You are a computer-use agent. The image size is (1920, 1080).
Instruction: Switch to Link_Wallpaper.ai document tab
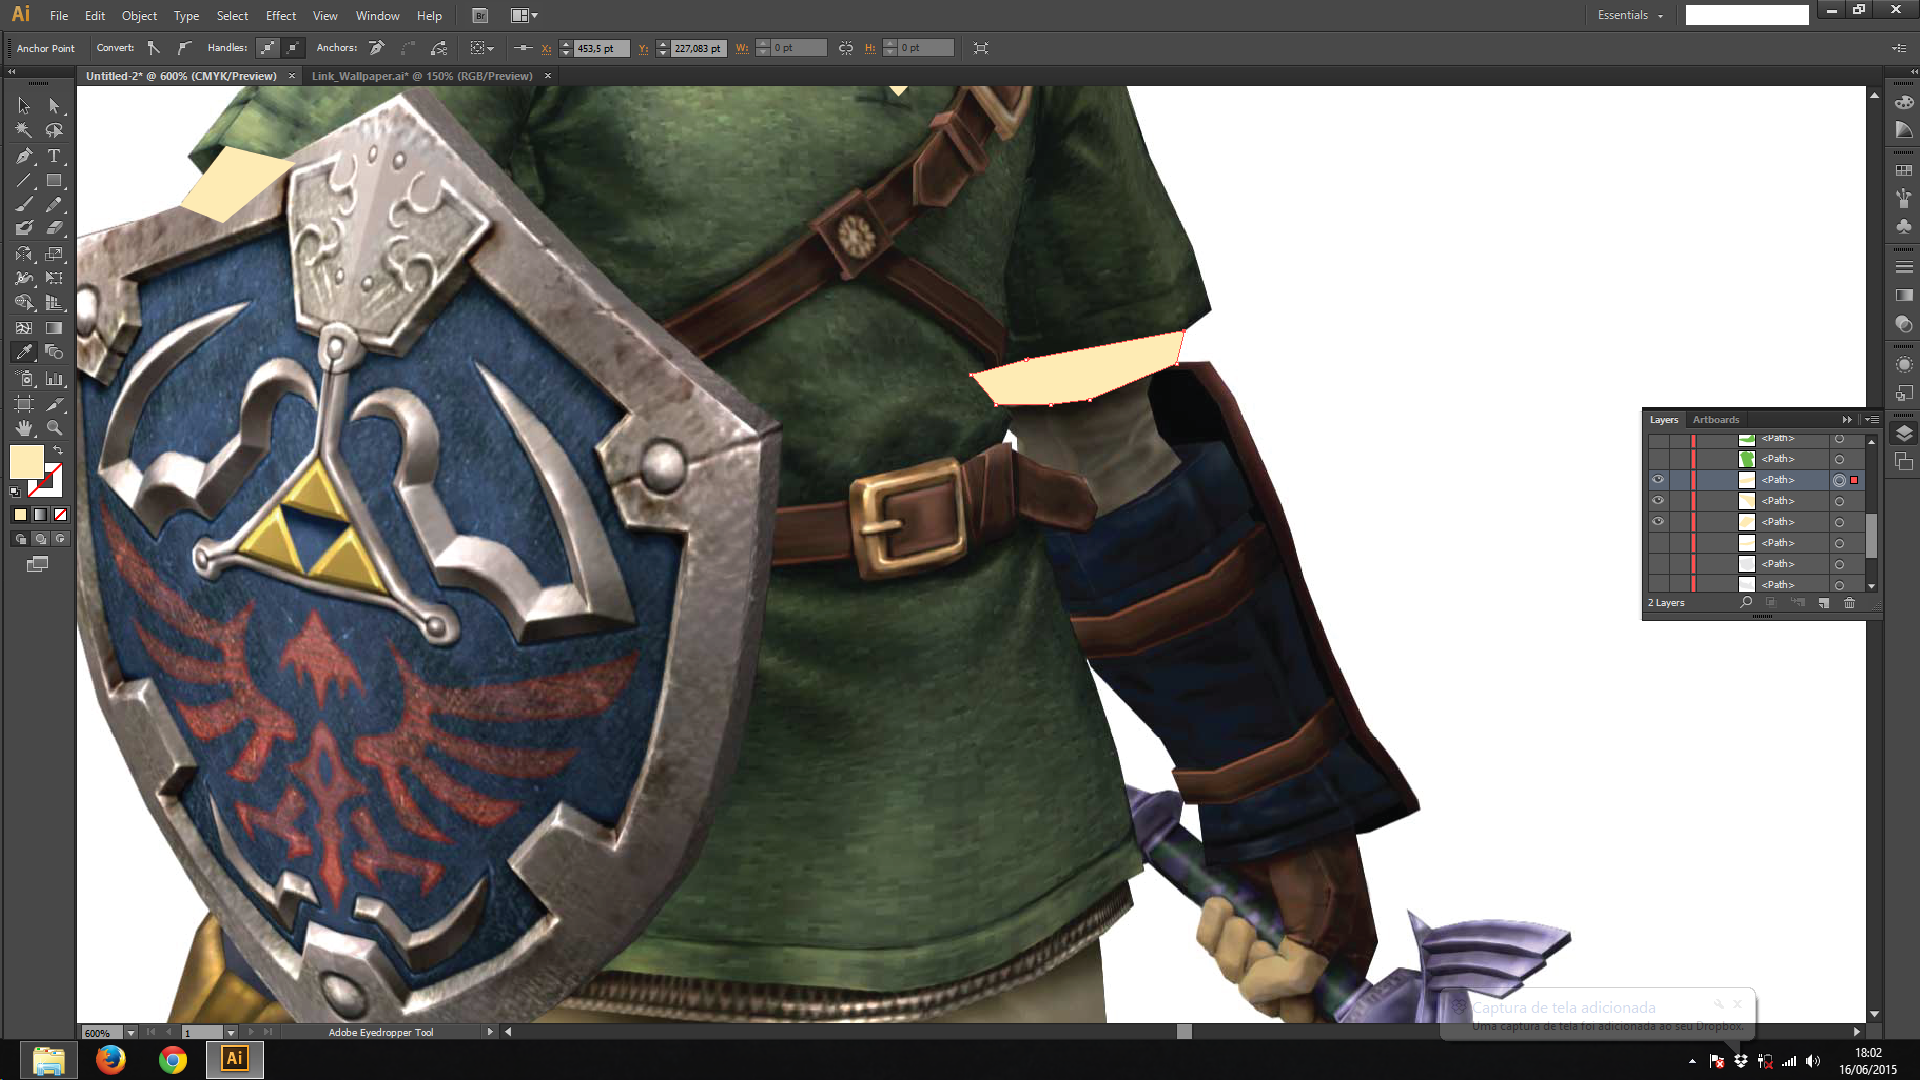(x=422, y=76)
